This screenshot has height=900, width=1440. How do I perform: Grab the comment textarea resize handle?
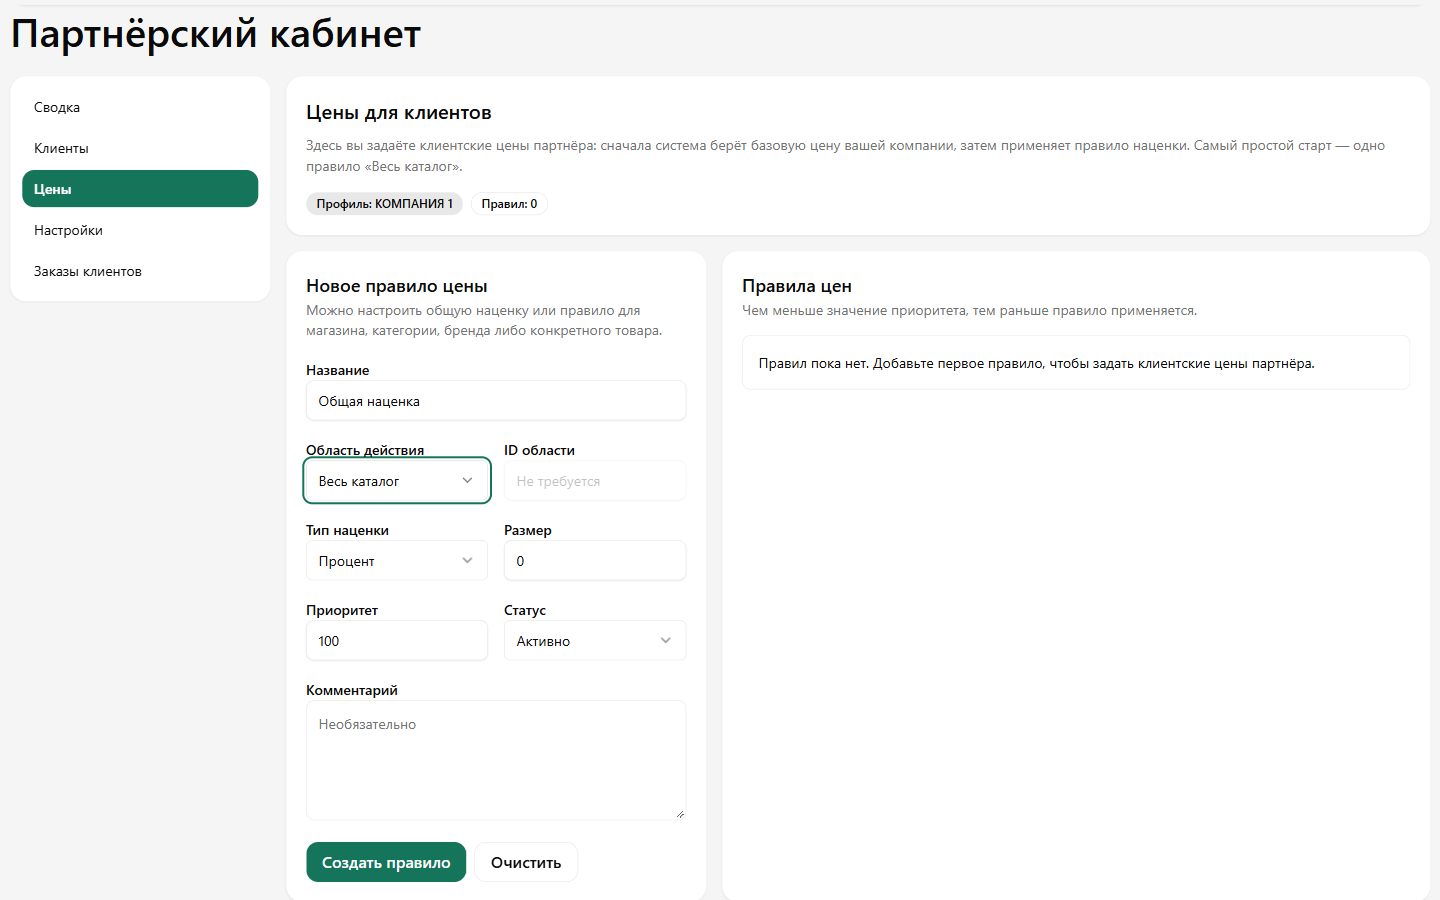tap(680, 814)
